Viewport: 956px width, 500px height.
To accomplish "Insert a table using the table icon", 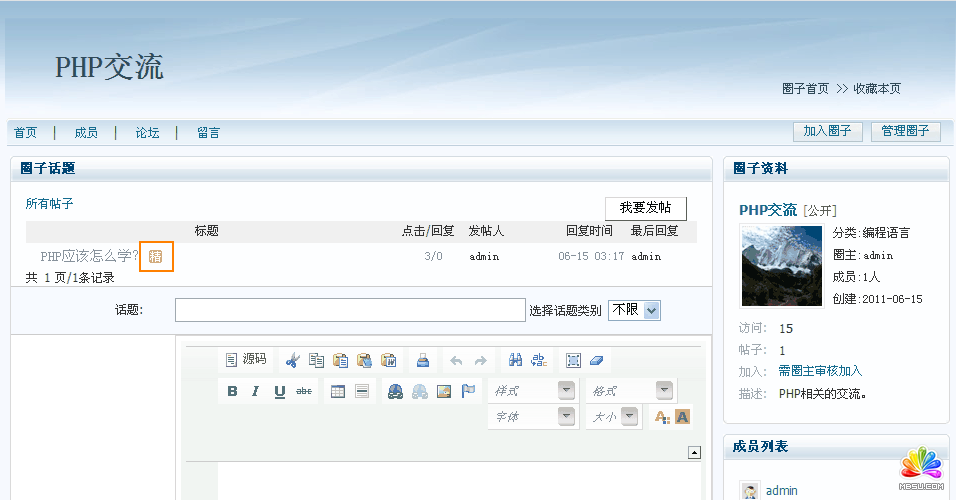I will (x=338, y=391).
